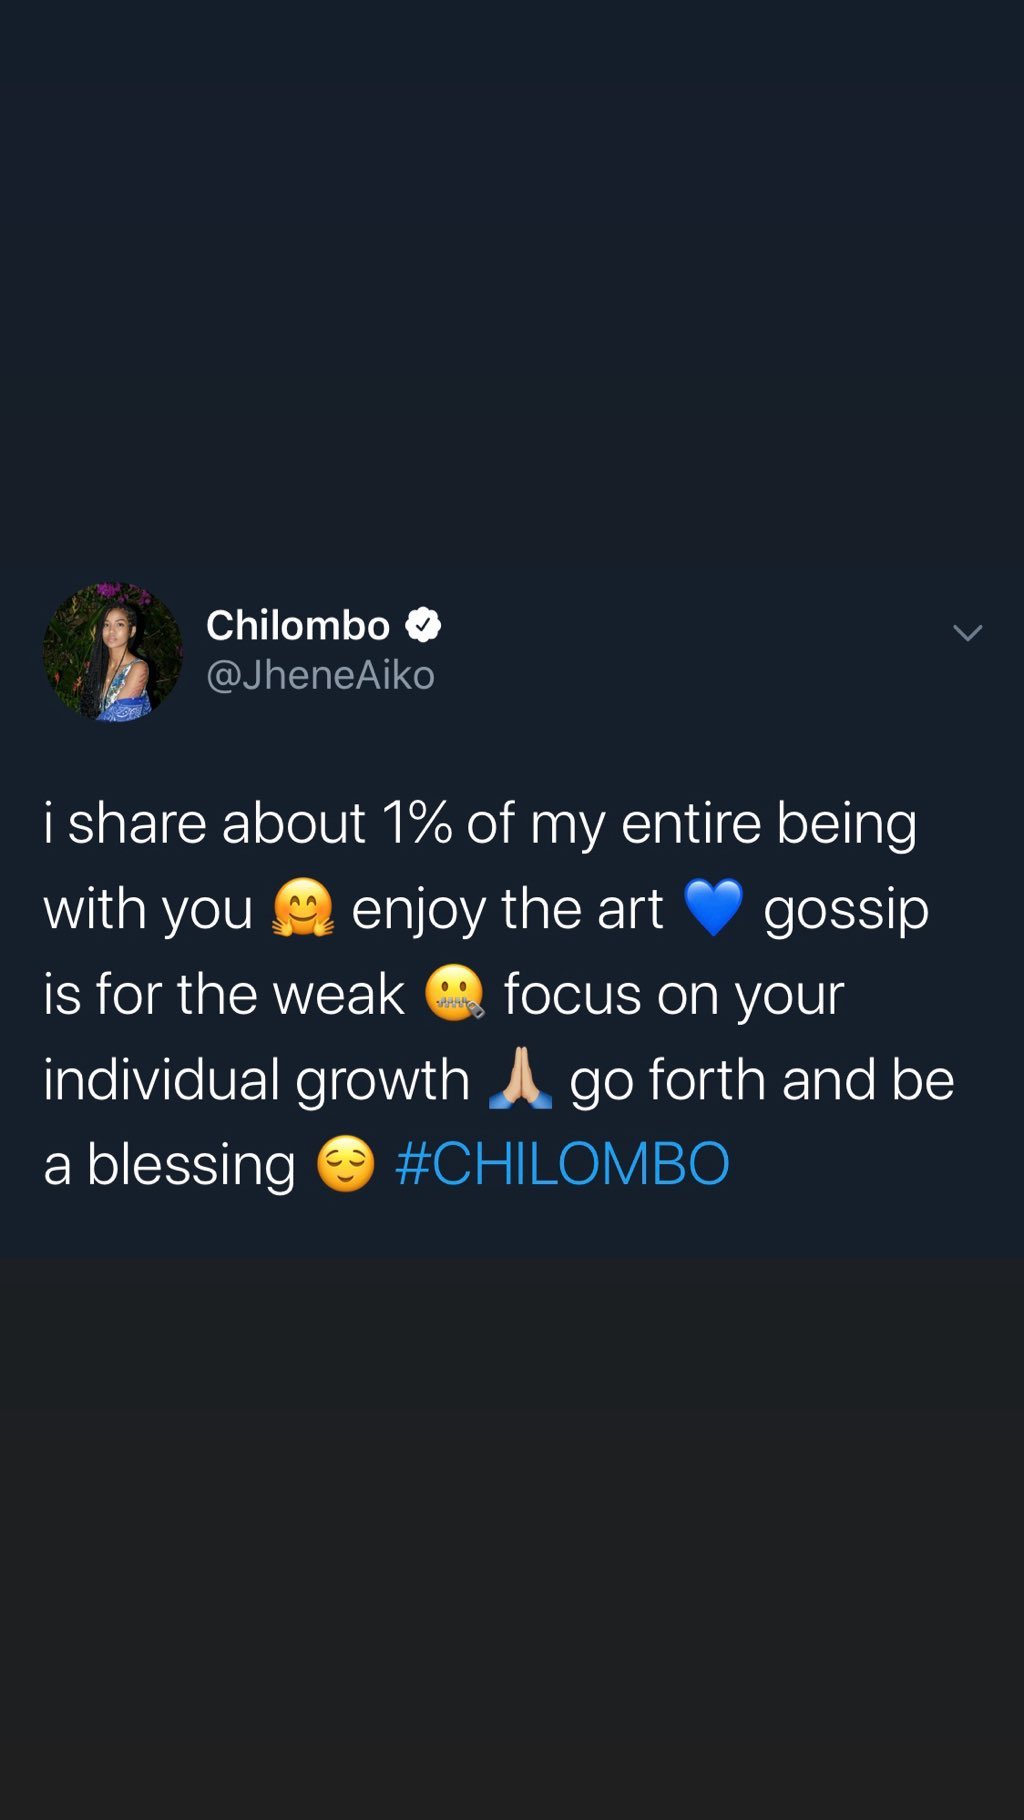Click the "individual growth" text

pos(257,1080)
